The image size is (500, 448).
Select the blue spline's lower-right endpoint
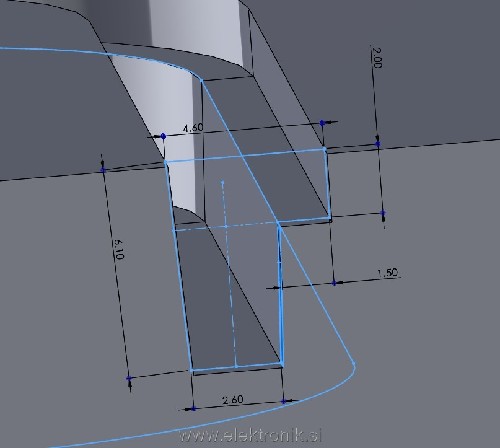pyautogui.click(x=354, y=363)
